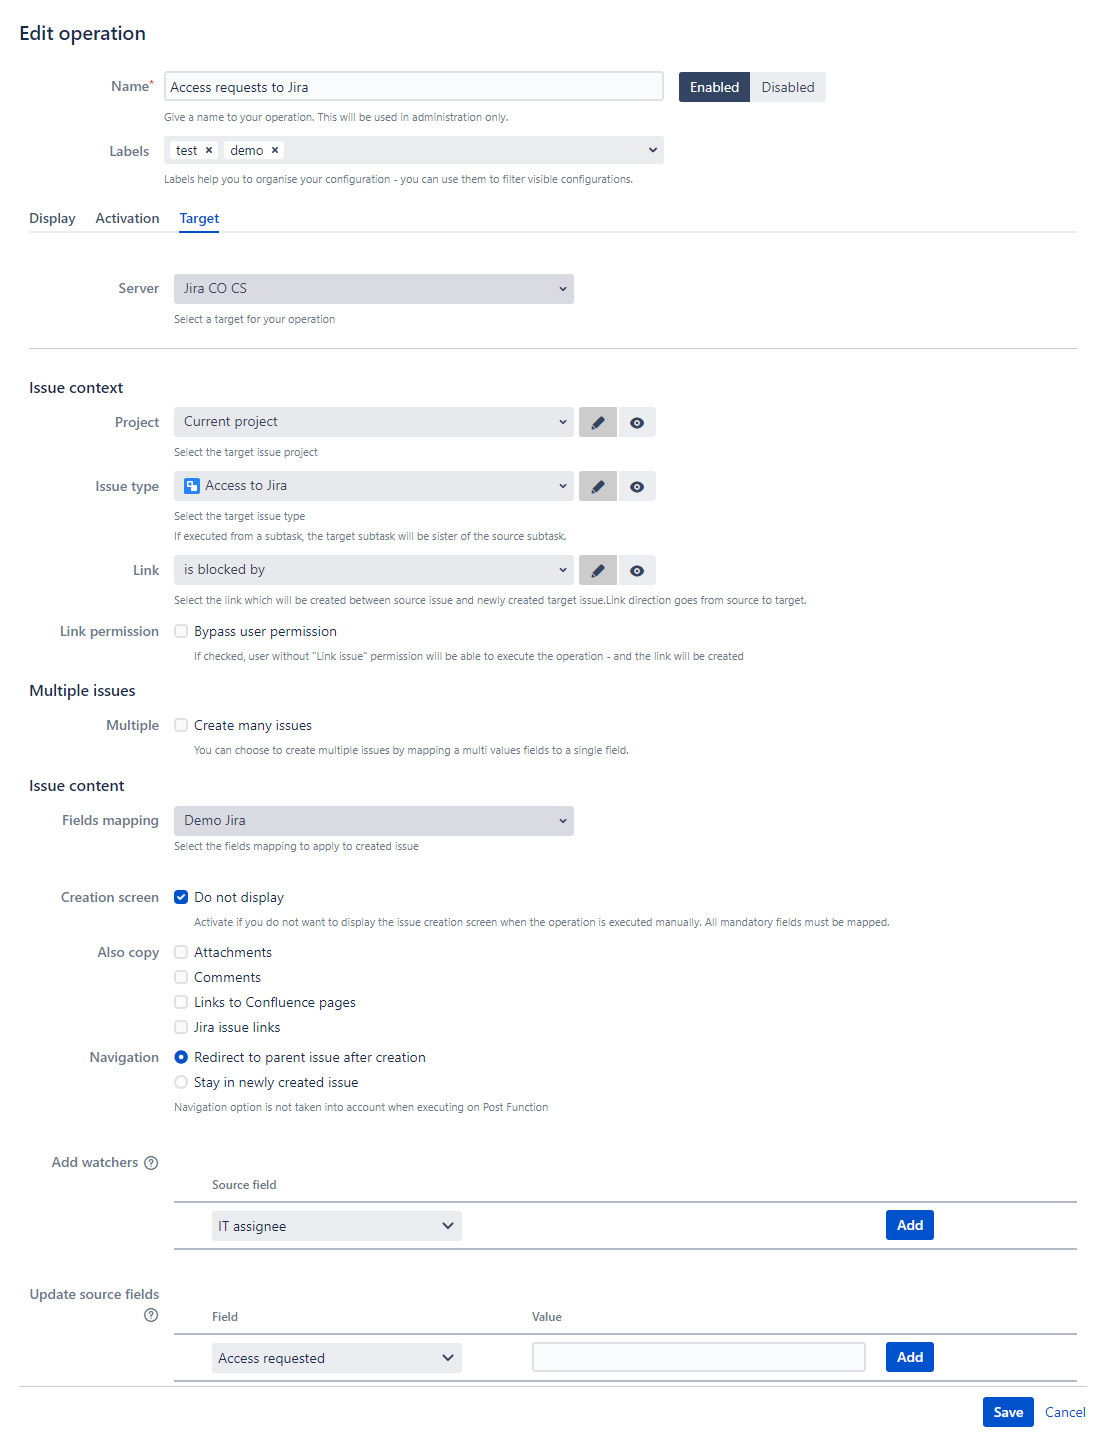Edit the Link type setting
Viewport: 1105px width, 1443px height.
point(598,569)
